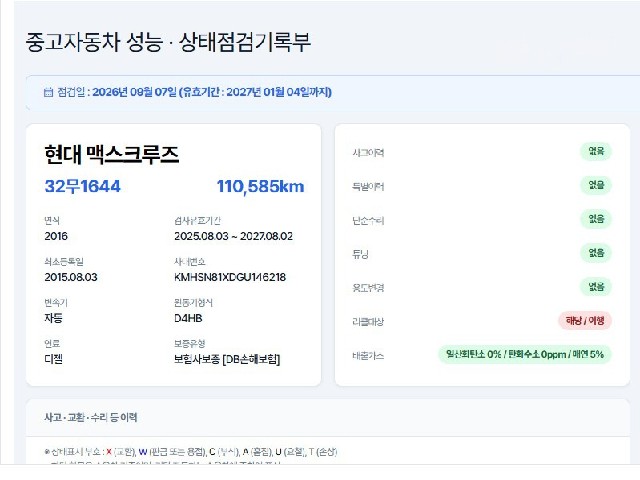Screen dimensions: 640x480
Task: Click warranty type 보험사보증 [DB손해보험]
Action: [x=227, y=359]
